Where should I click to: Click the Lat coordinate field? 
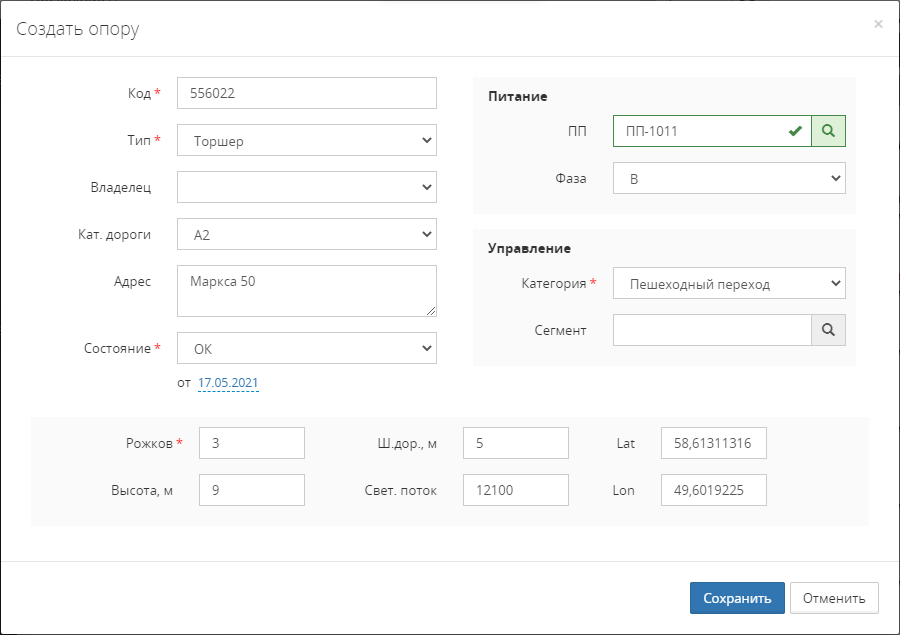pyautogui.click(x=713, y=443)
